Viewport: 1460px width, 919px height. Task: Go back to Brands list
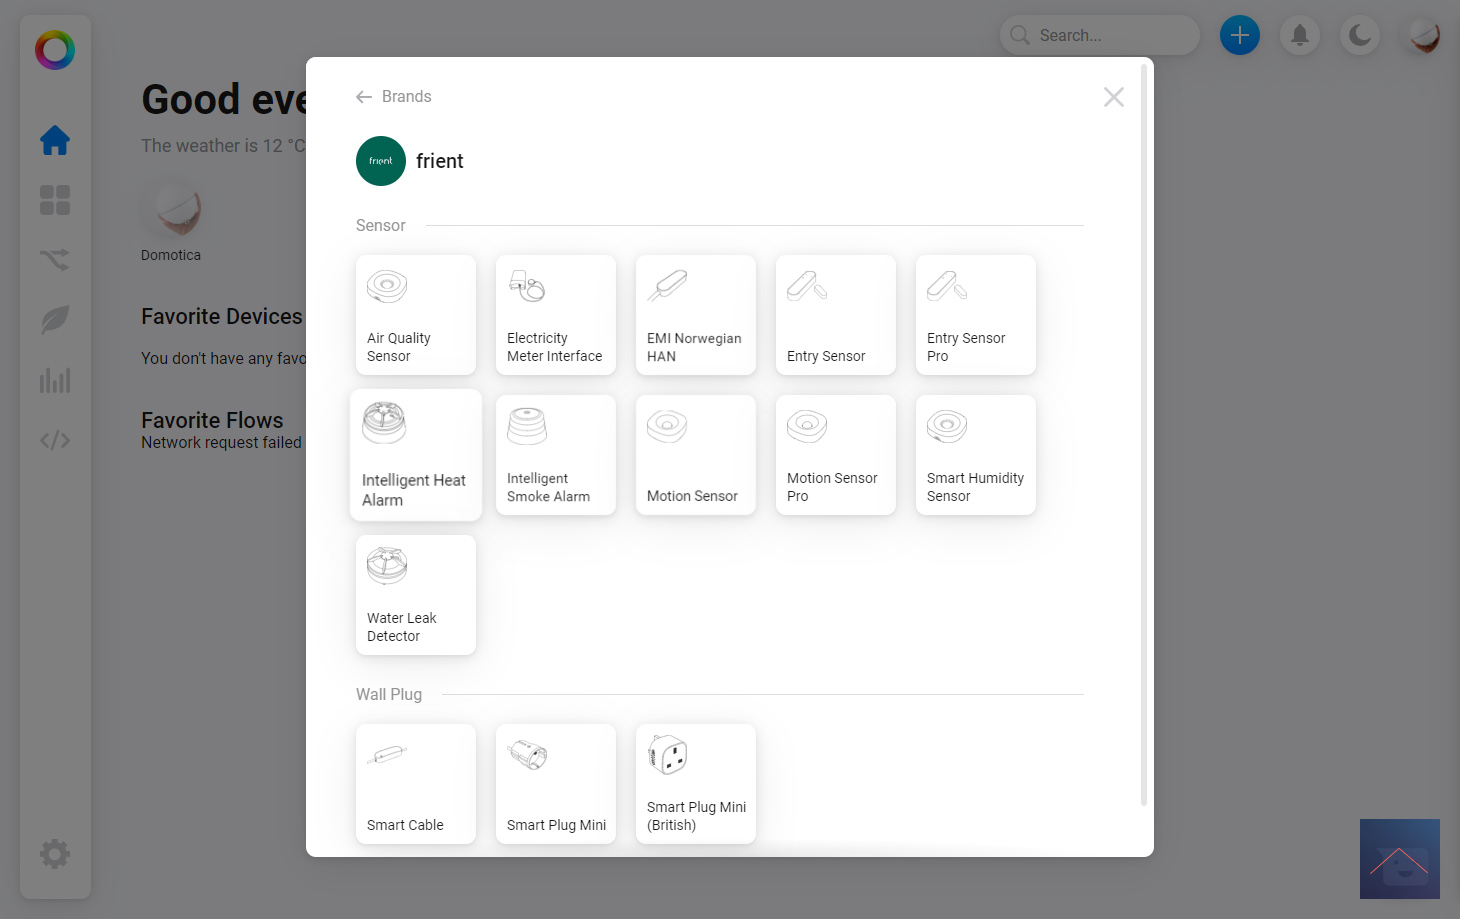393,97
